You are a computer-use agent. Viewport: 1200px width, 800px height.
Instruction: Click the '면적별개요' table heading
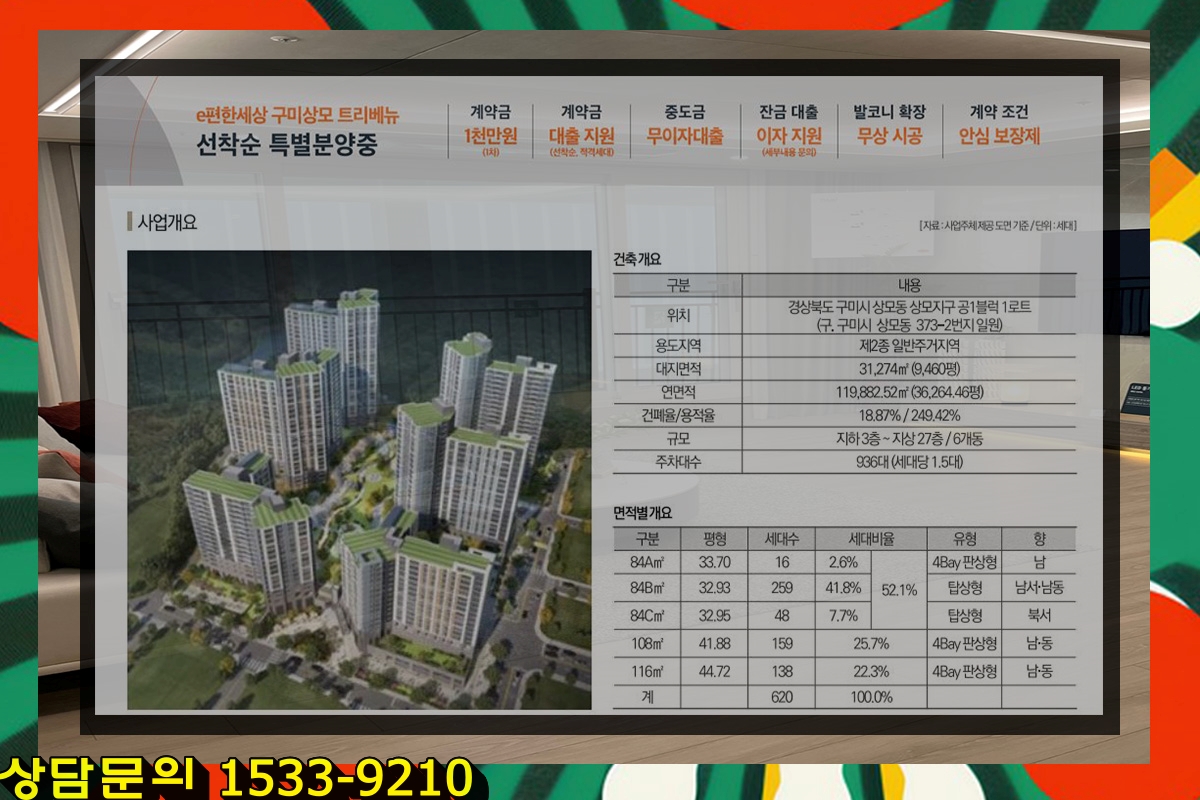coord(643,513)
